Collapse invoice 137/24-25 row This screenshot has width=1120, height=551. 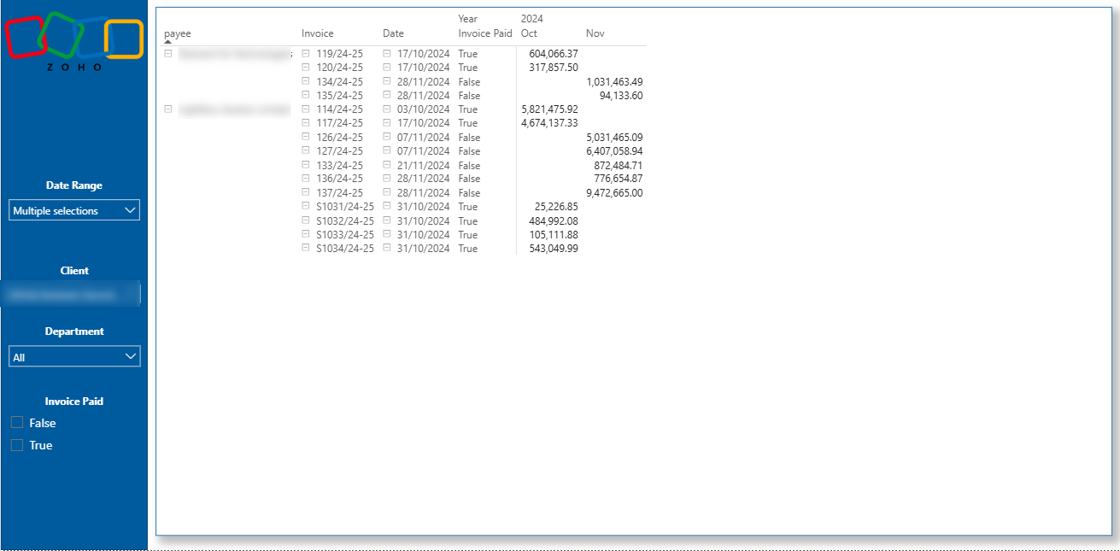(x=306, y=192)
